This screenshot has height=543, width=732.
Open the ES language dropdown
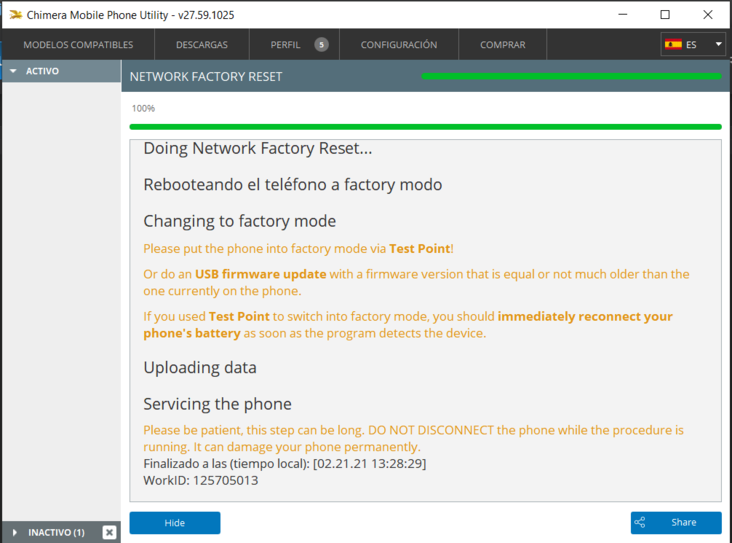point(694,44)
